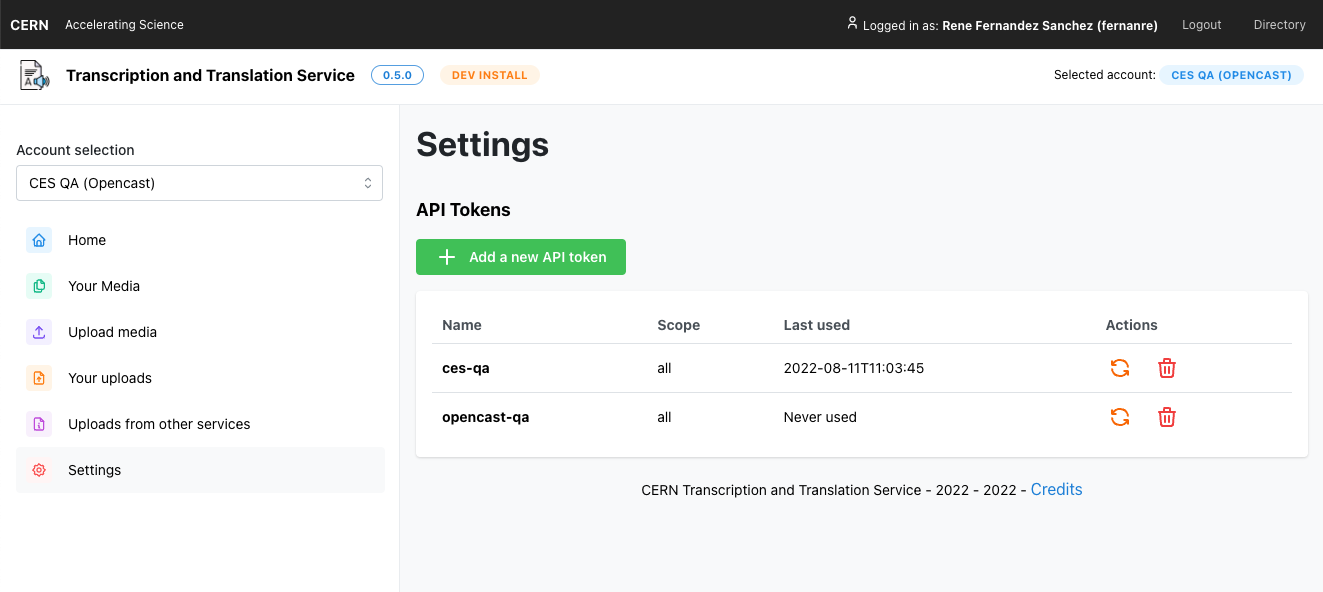Add a new API token
Screen dimensions: 1323x592
click(x=521, y=257)
